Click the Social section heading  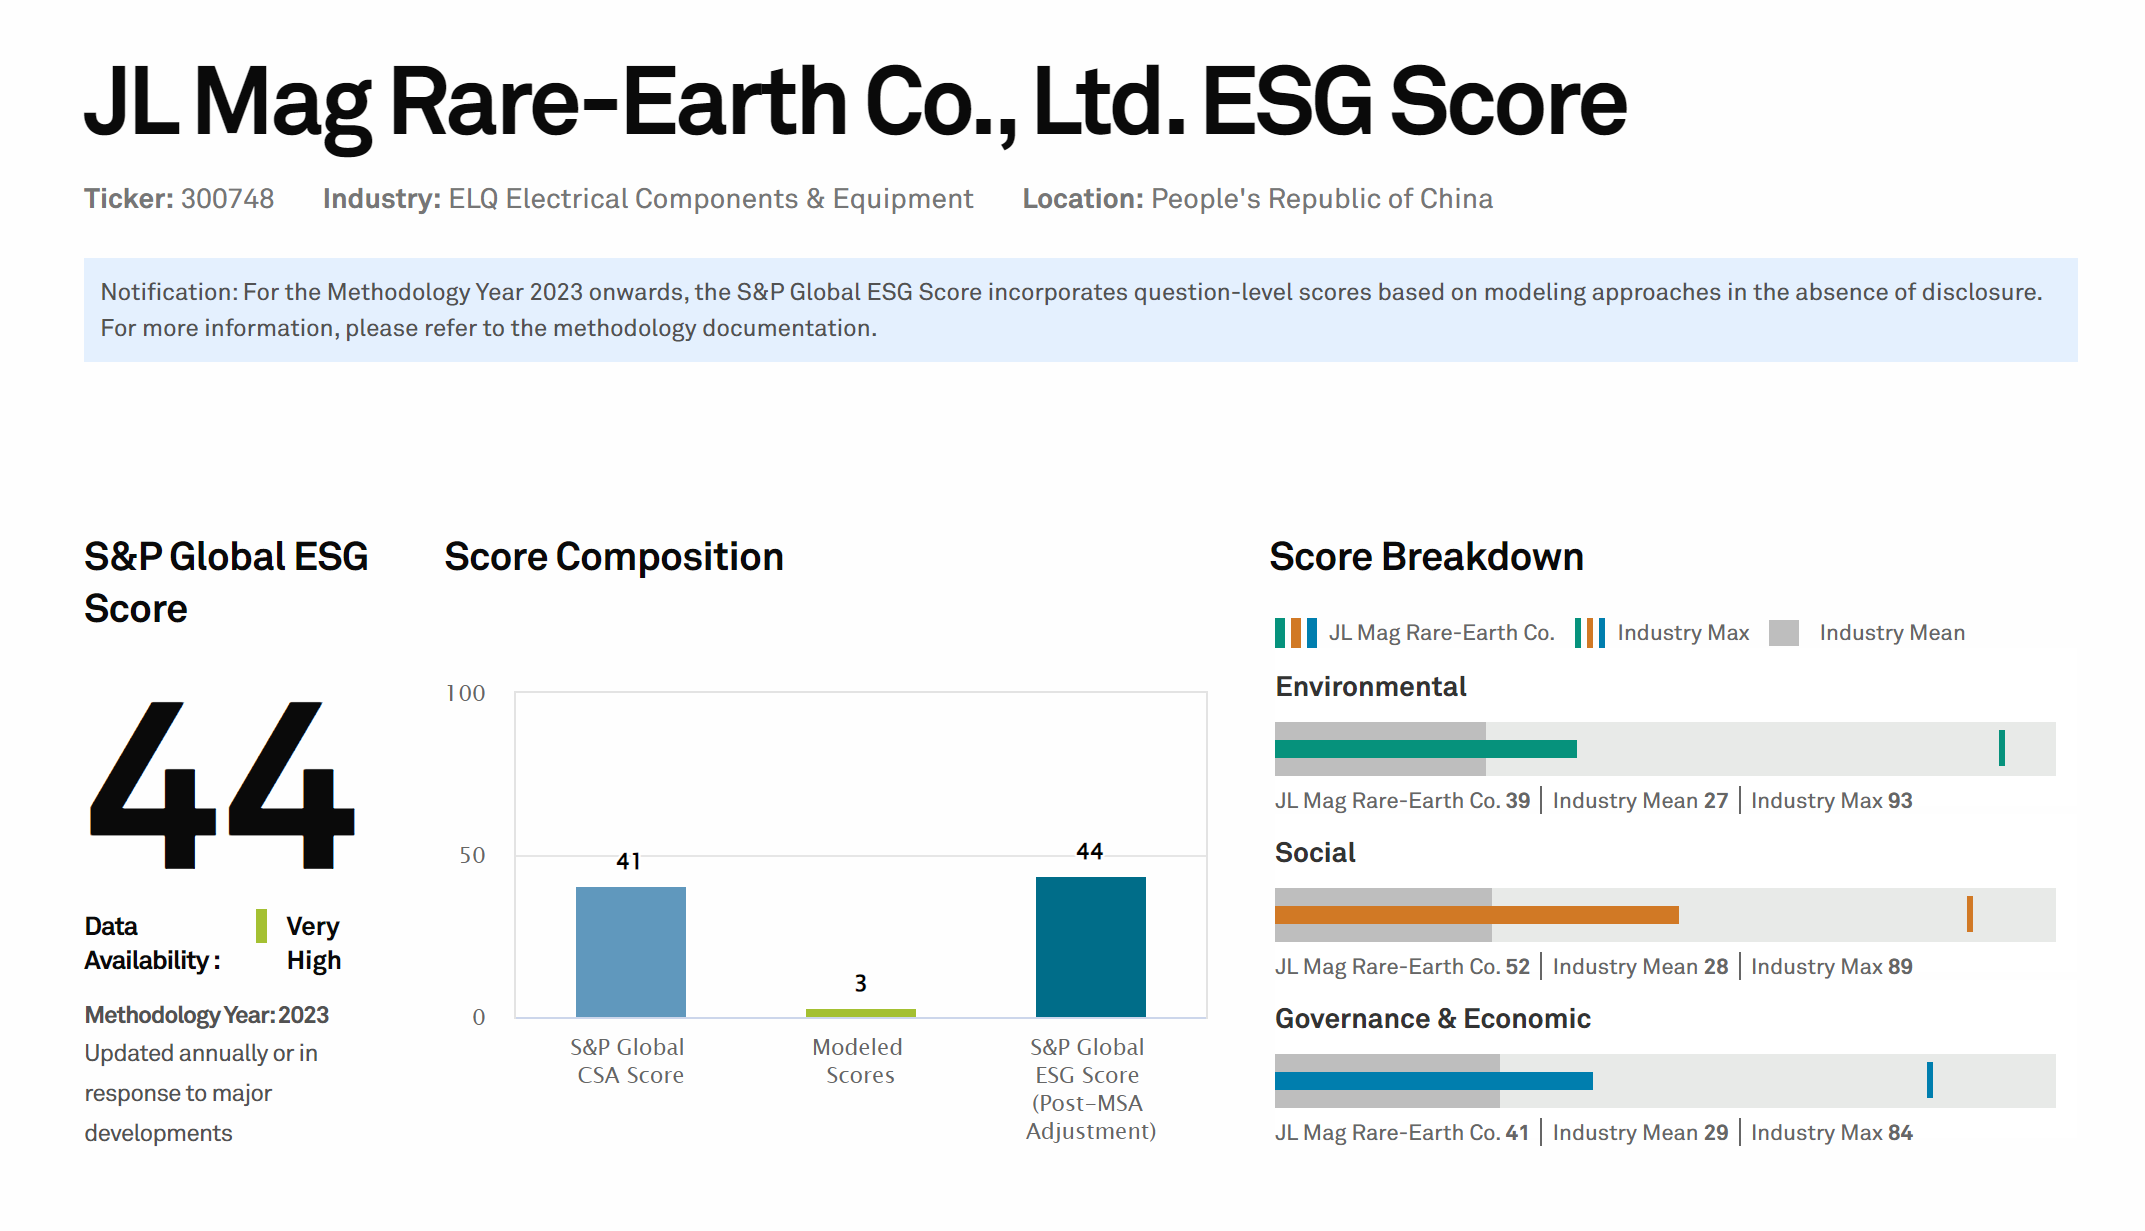(1315, 853)
